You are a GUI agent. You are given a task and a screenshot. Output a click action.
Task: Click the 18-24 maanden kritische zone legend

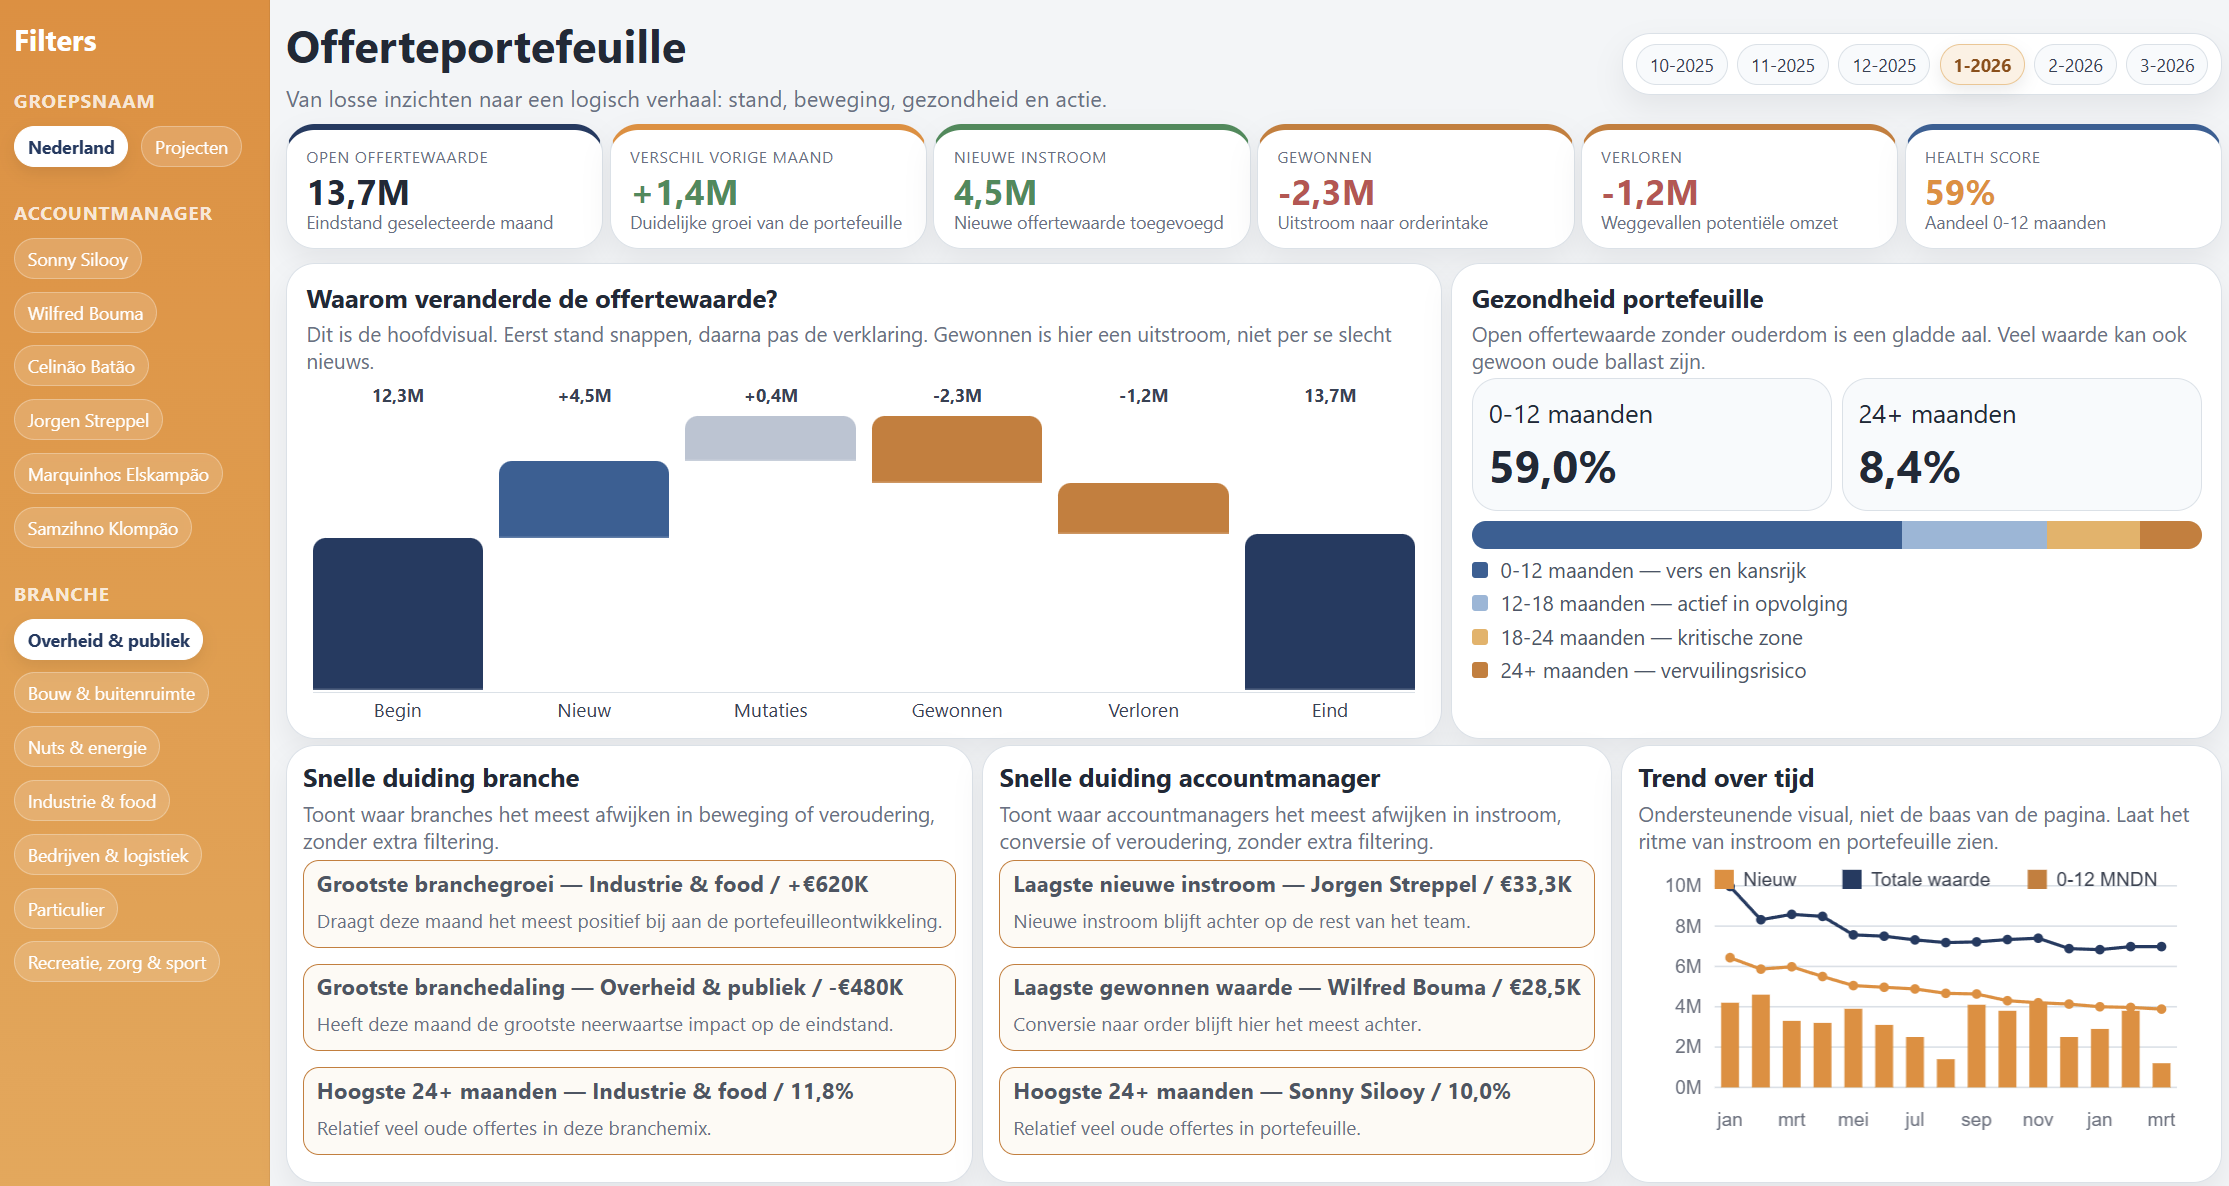(1481, 637)
